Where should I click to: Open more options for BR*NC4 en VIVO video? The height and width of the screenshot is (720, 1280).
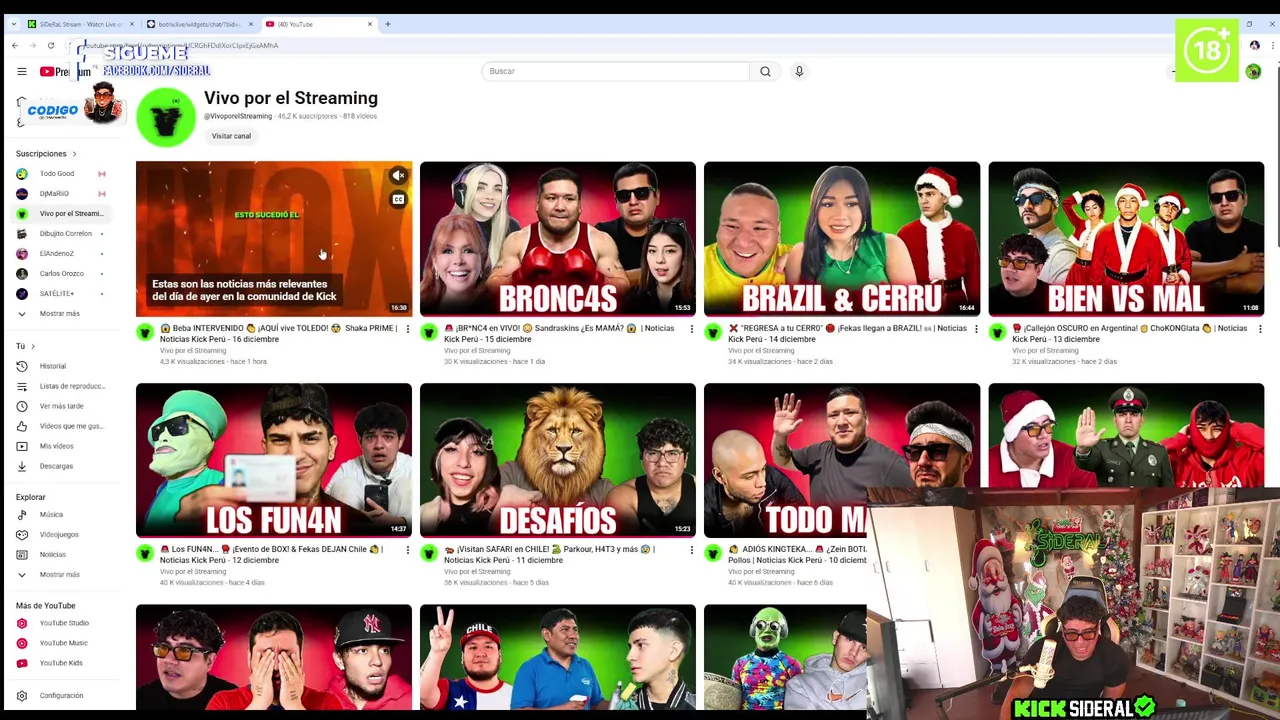[691, 329]
